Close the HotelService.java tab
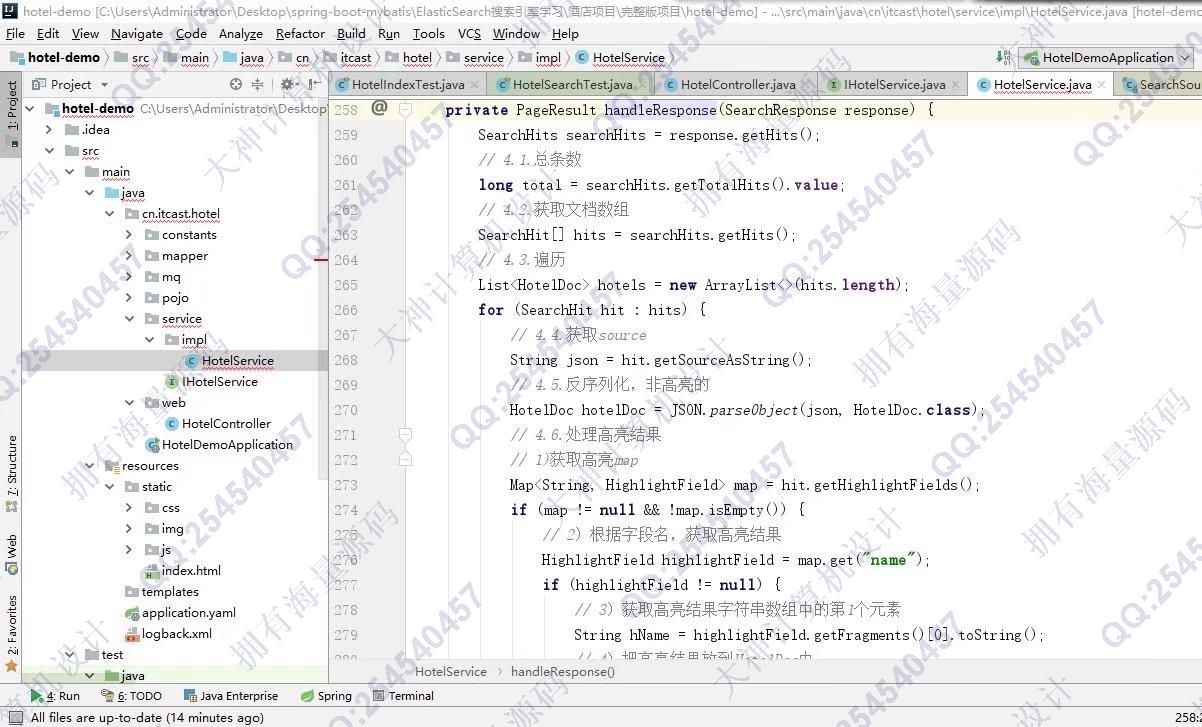Image resolution: width=1202 pixels, height=727 pixels. point(1101,85)
